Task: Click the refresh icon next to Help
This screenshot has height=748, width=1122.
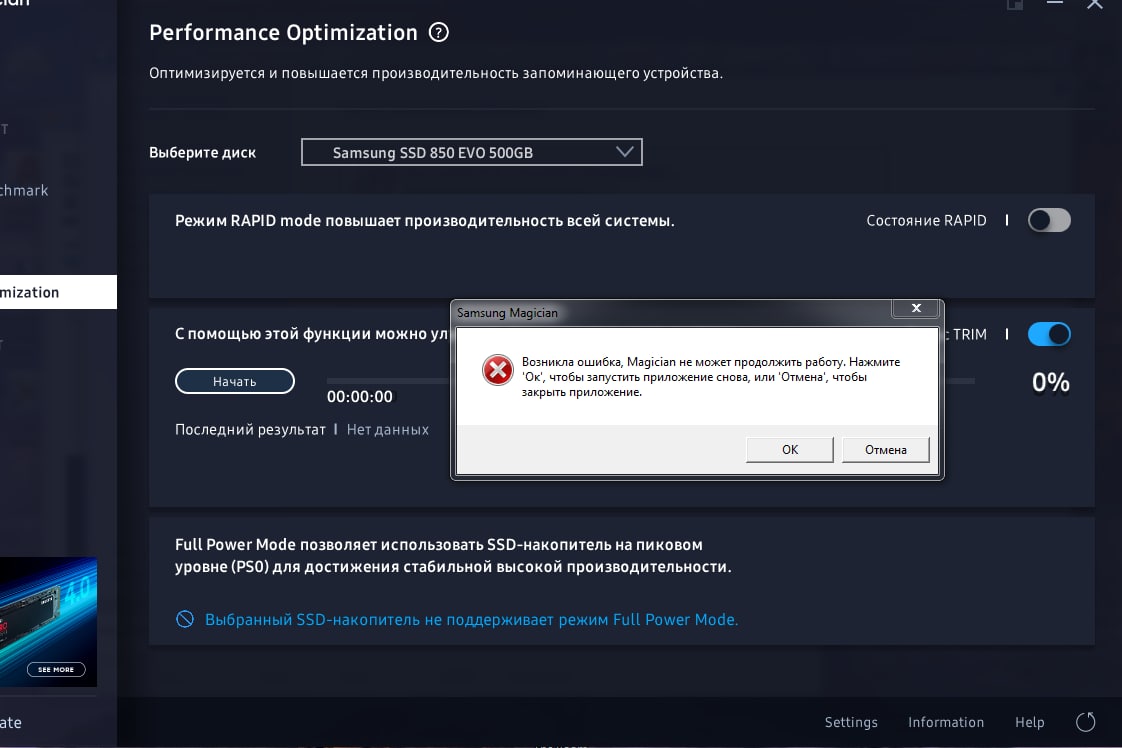Action: coord(1086,722)
